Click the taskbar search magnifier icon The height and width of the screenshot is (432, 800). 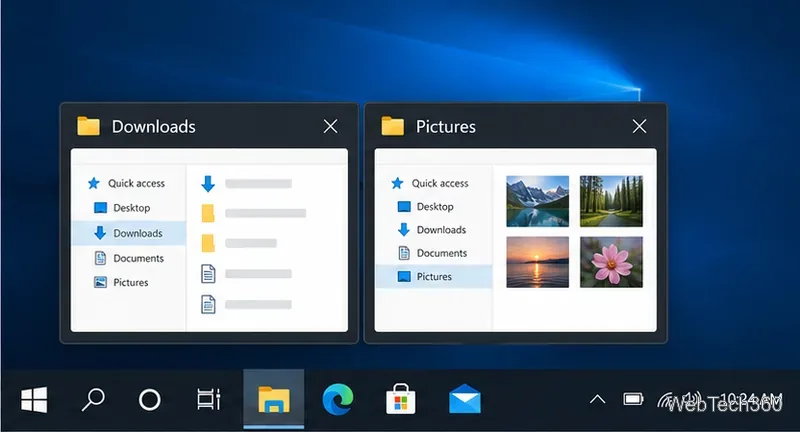[x=93, y=399]
